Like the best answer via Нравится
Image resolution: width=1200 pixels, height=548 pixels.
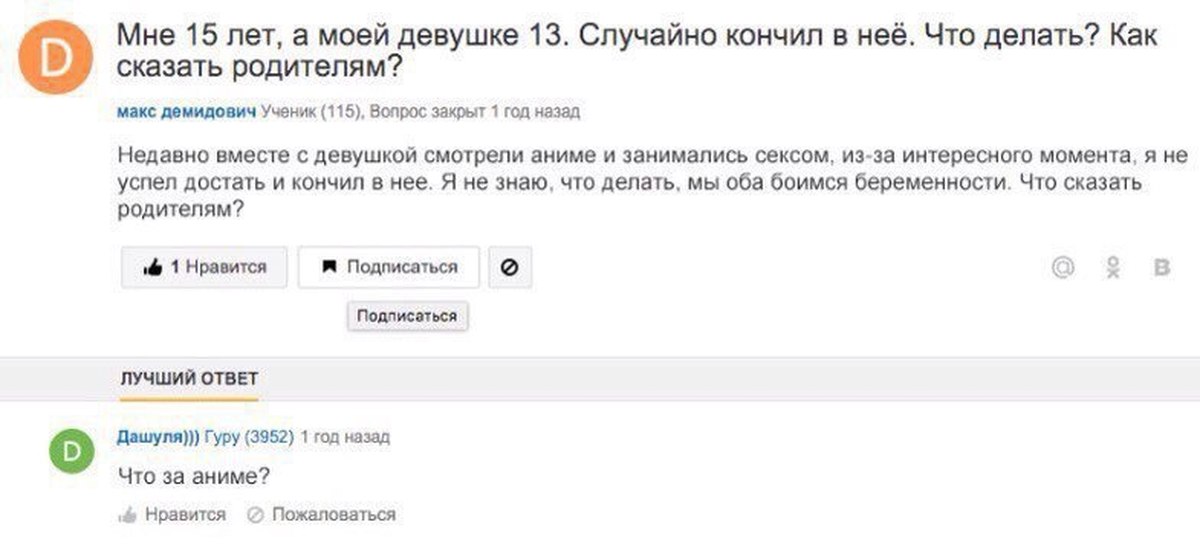pyautogui.click(x=173, y=514)
